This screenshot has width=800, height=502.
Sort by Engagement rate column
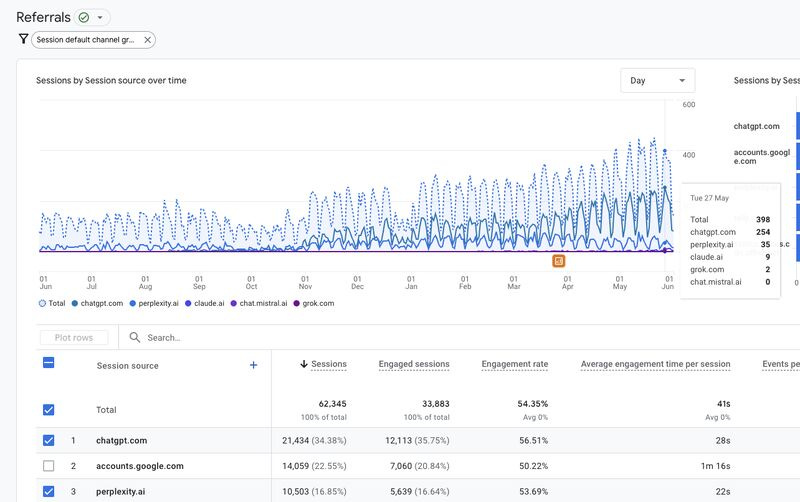click(515, 364)
